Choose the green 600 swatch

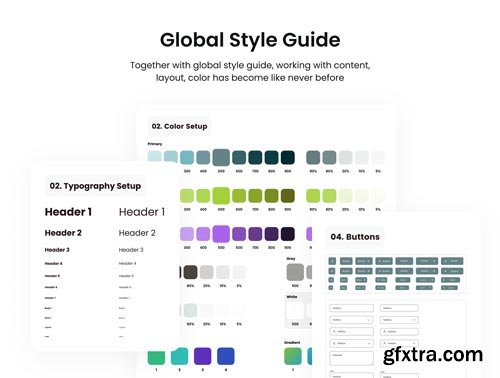[x=239, y=196]
